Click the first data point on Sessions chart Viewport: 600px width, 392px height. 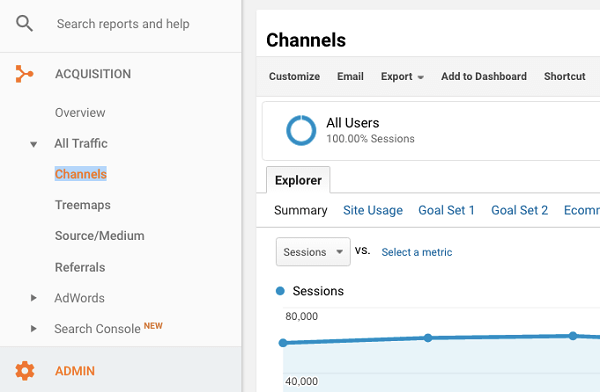[283, 343]
